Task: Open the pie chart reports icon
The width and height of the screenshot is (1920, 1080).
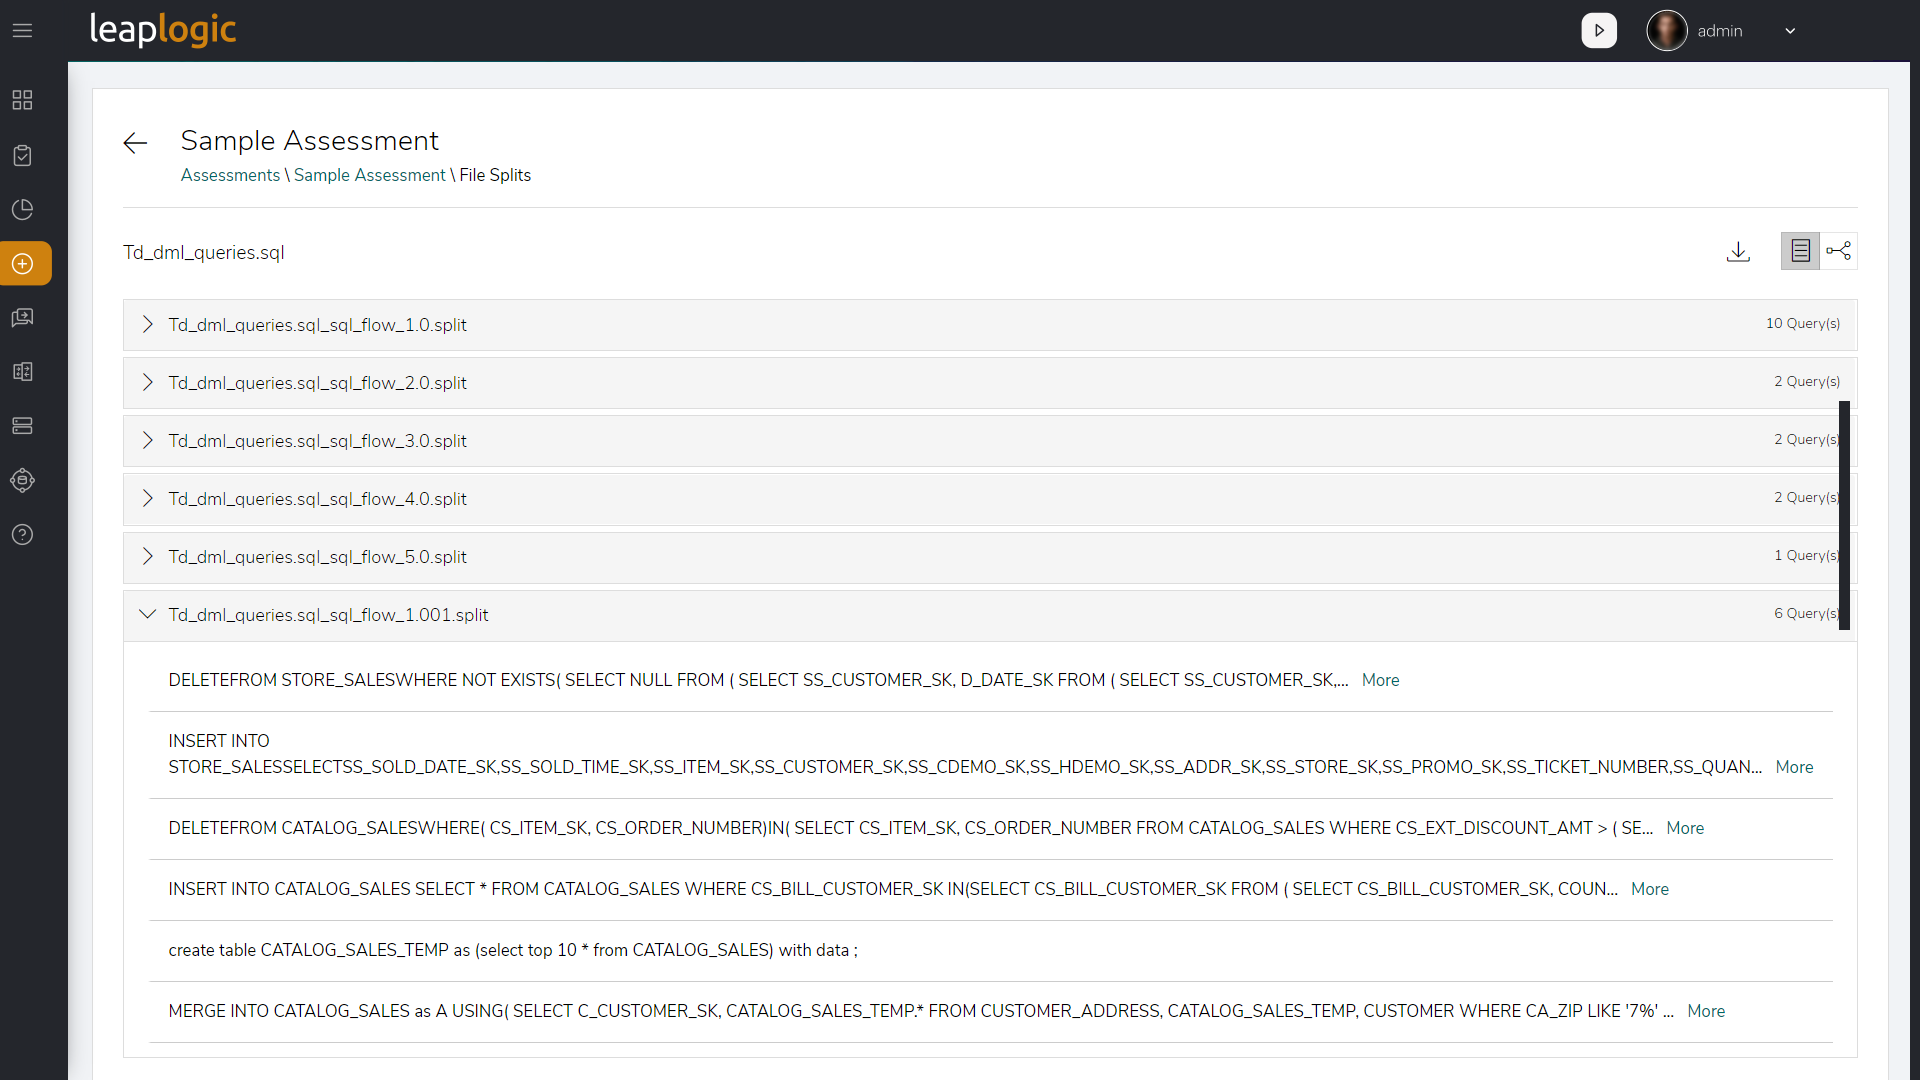Action: pos(22,209)
